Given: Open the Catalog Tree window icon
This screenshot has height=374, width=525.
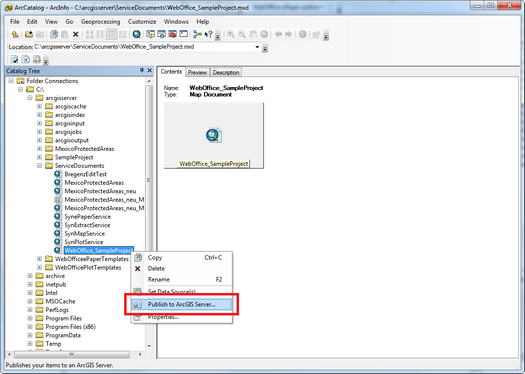Looking at the screenshot, I should coord(151,34).
